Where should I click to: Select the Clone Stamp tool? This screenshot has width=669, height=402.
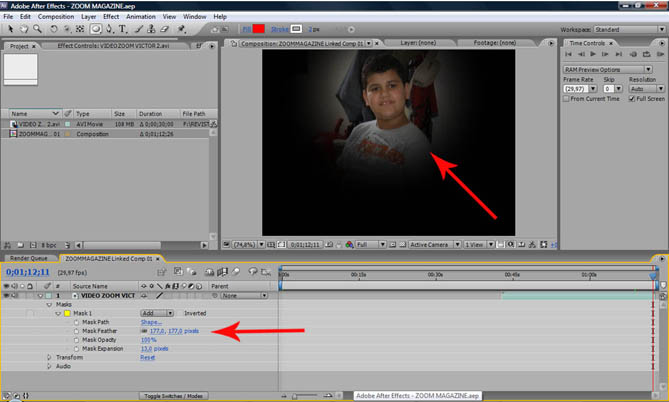coord(153,29)
